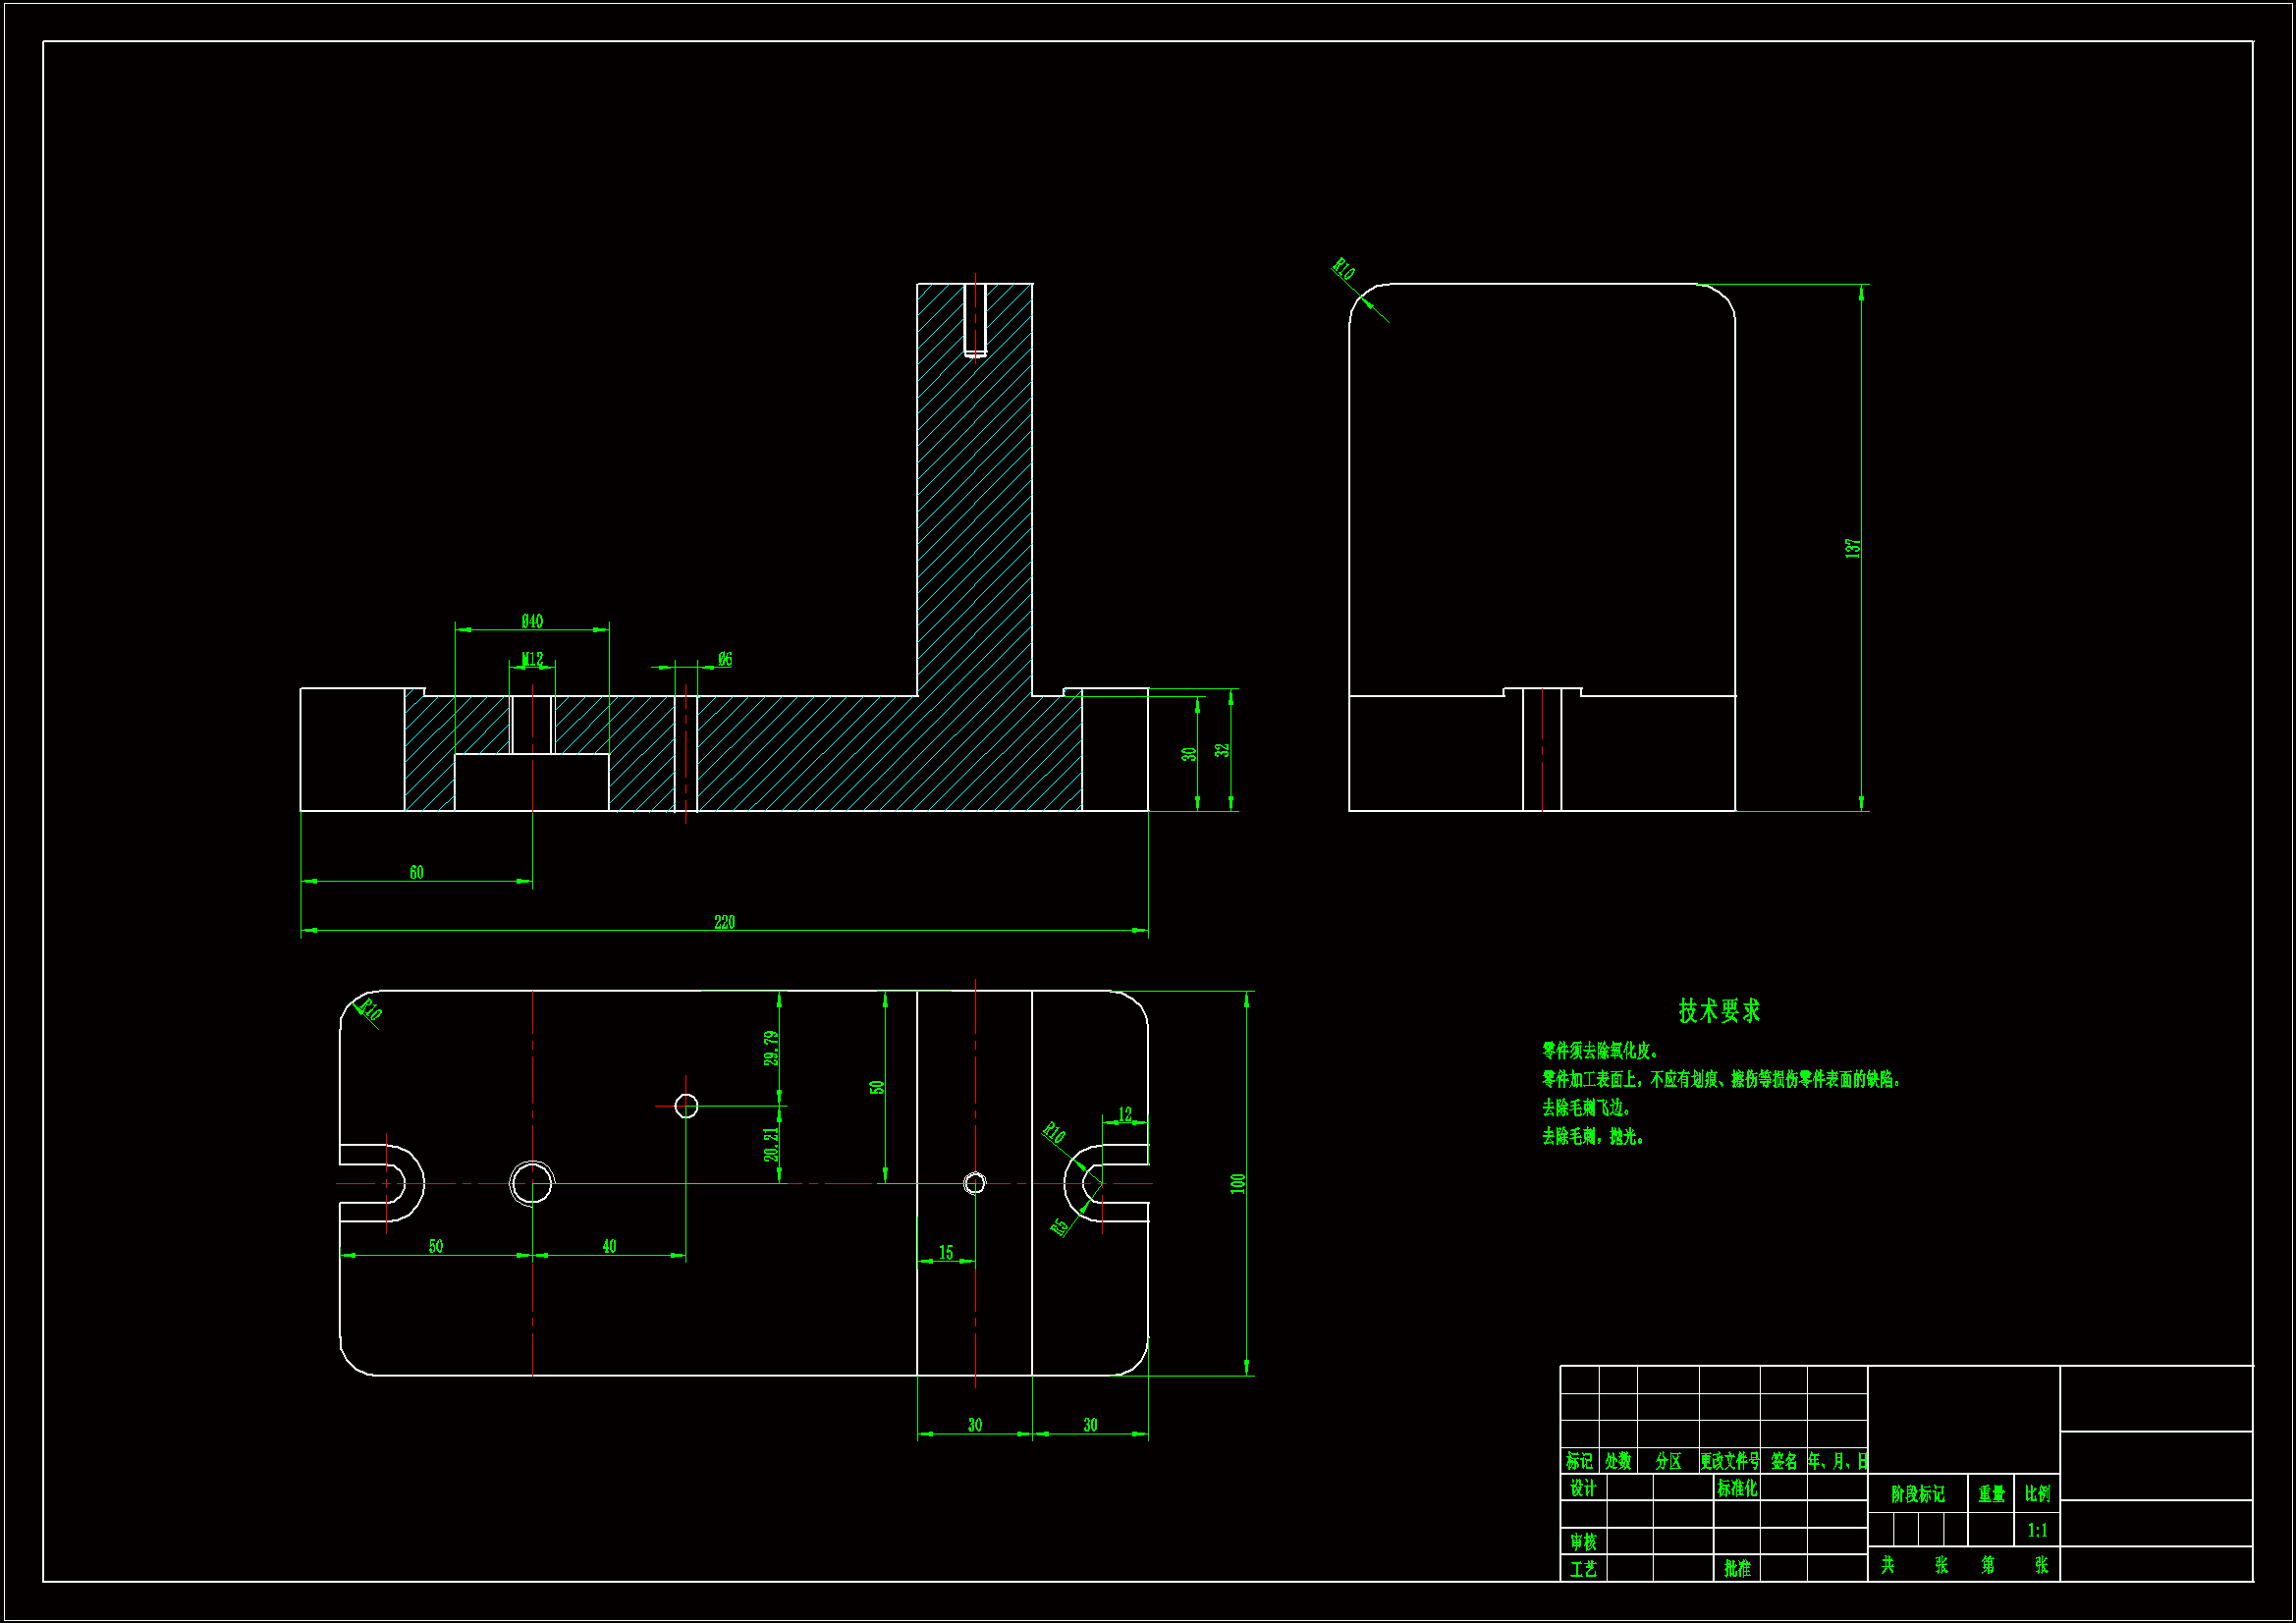Select the 阶段标记 cell in title block
The height and width of the screenshot is (1623, 2296).
pyautogui.click(x=1917, y=1494)
